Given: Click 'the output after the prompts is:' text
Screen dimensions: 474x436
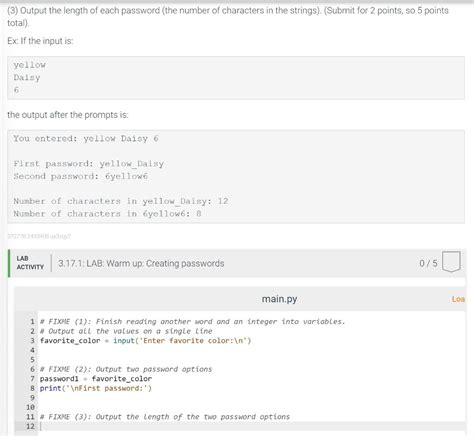Looking at the screenshot, I should click(68, 115).
